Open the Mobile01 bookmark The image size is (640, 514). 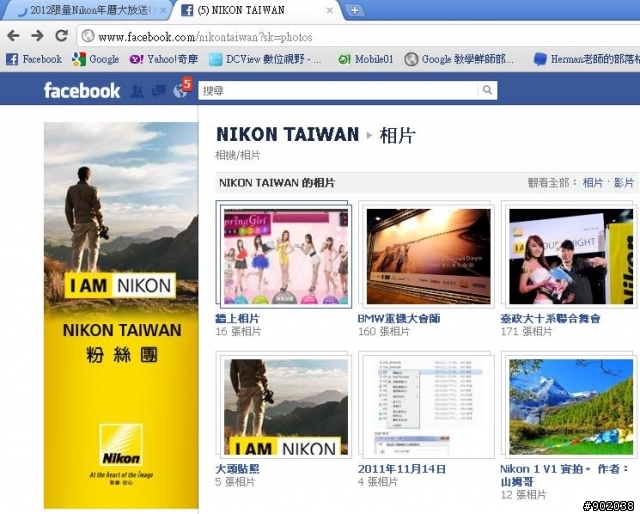[366, 59]
